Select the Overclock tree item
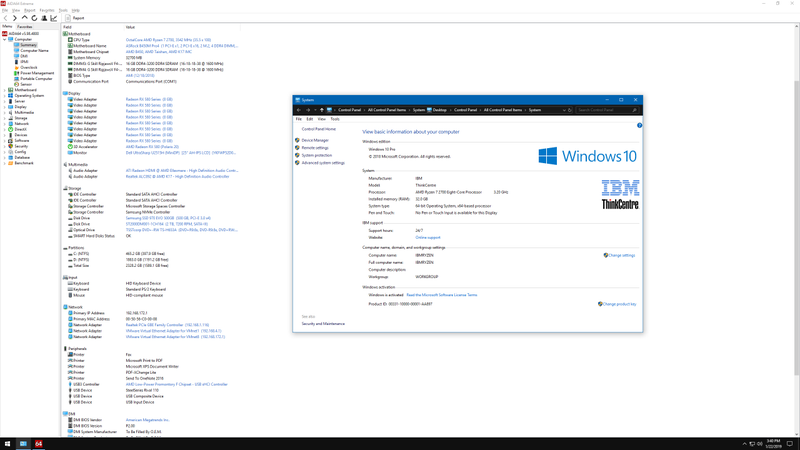Screen dimensions: 800x450 coord(29,67)
